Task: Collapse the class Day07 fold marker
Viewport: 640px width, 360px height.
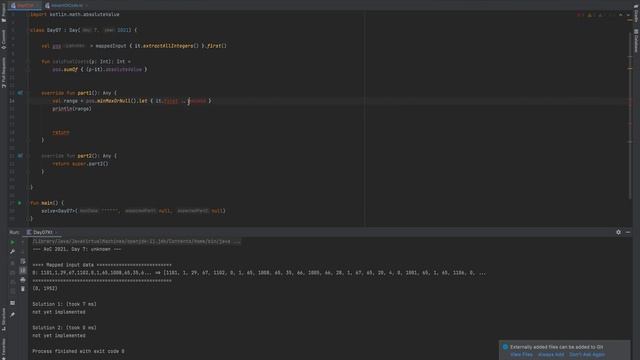Action: point(28,30)
